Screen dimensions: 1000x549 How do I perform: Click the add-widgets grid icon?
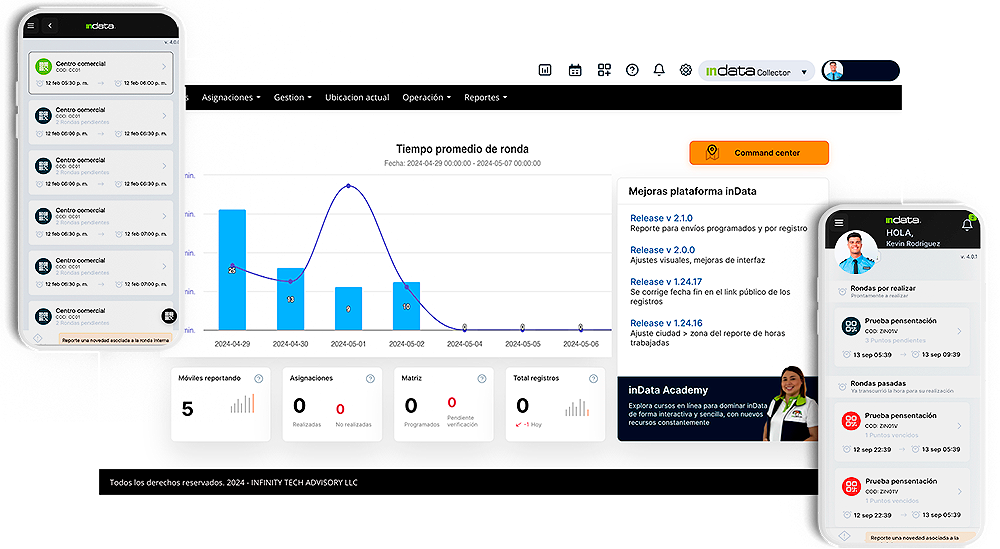click(604, 70)
